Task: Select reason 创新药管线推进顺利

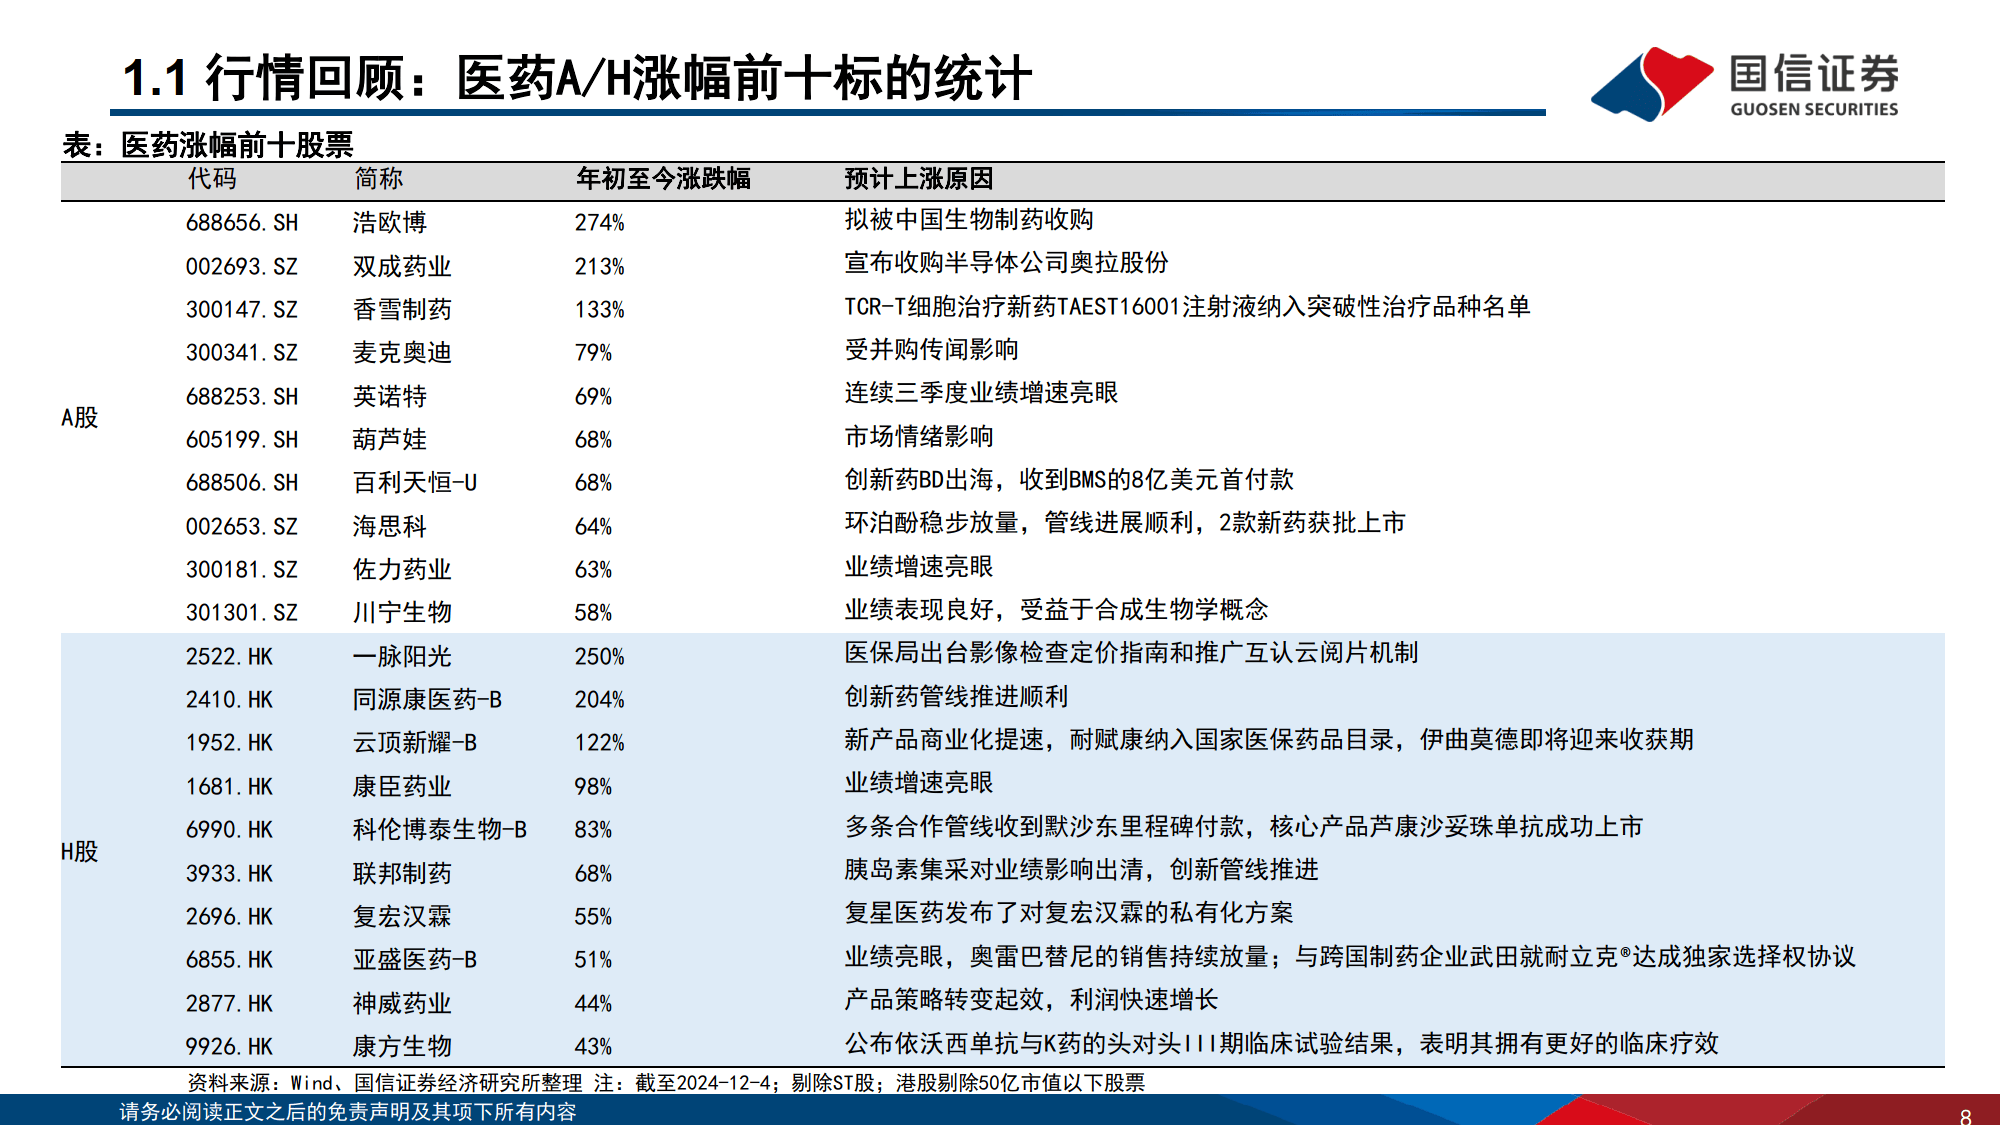Action: 956,696
